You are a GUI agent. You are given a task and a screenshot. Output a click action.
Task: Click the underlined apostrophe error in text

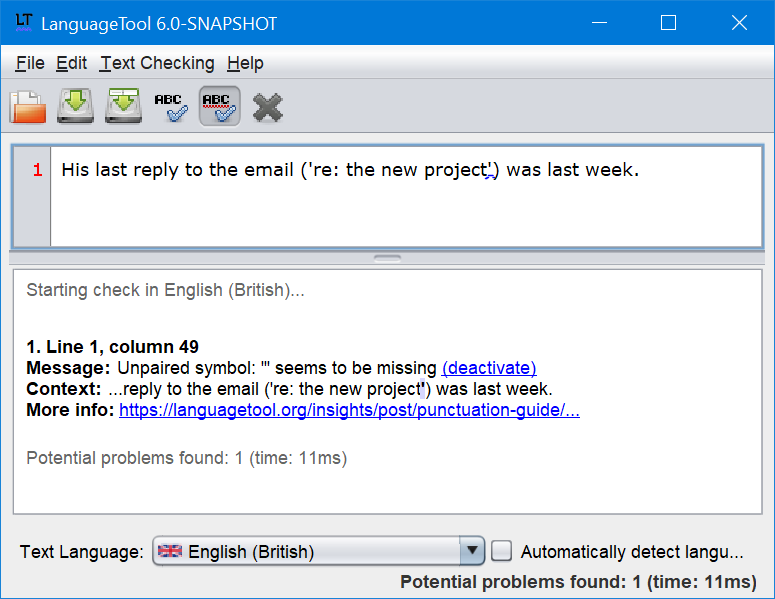[x=490, y=171]
